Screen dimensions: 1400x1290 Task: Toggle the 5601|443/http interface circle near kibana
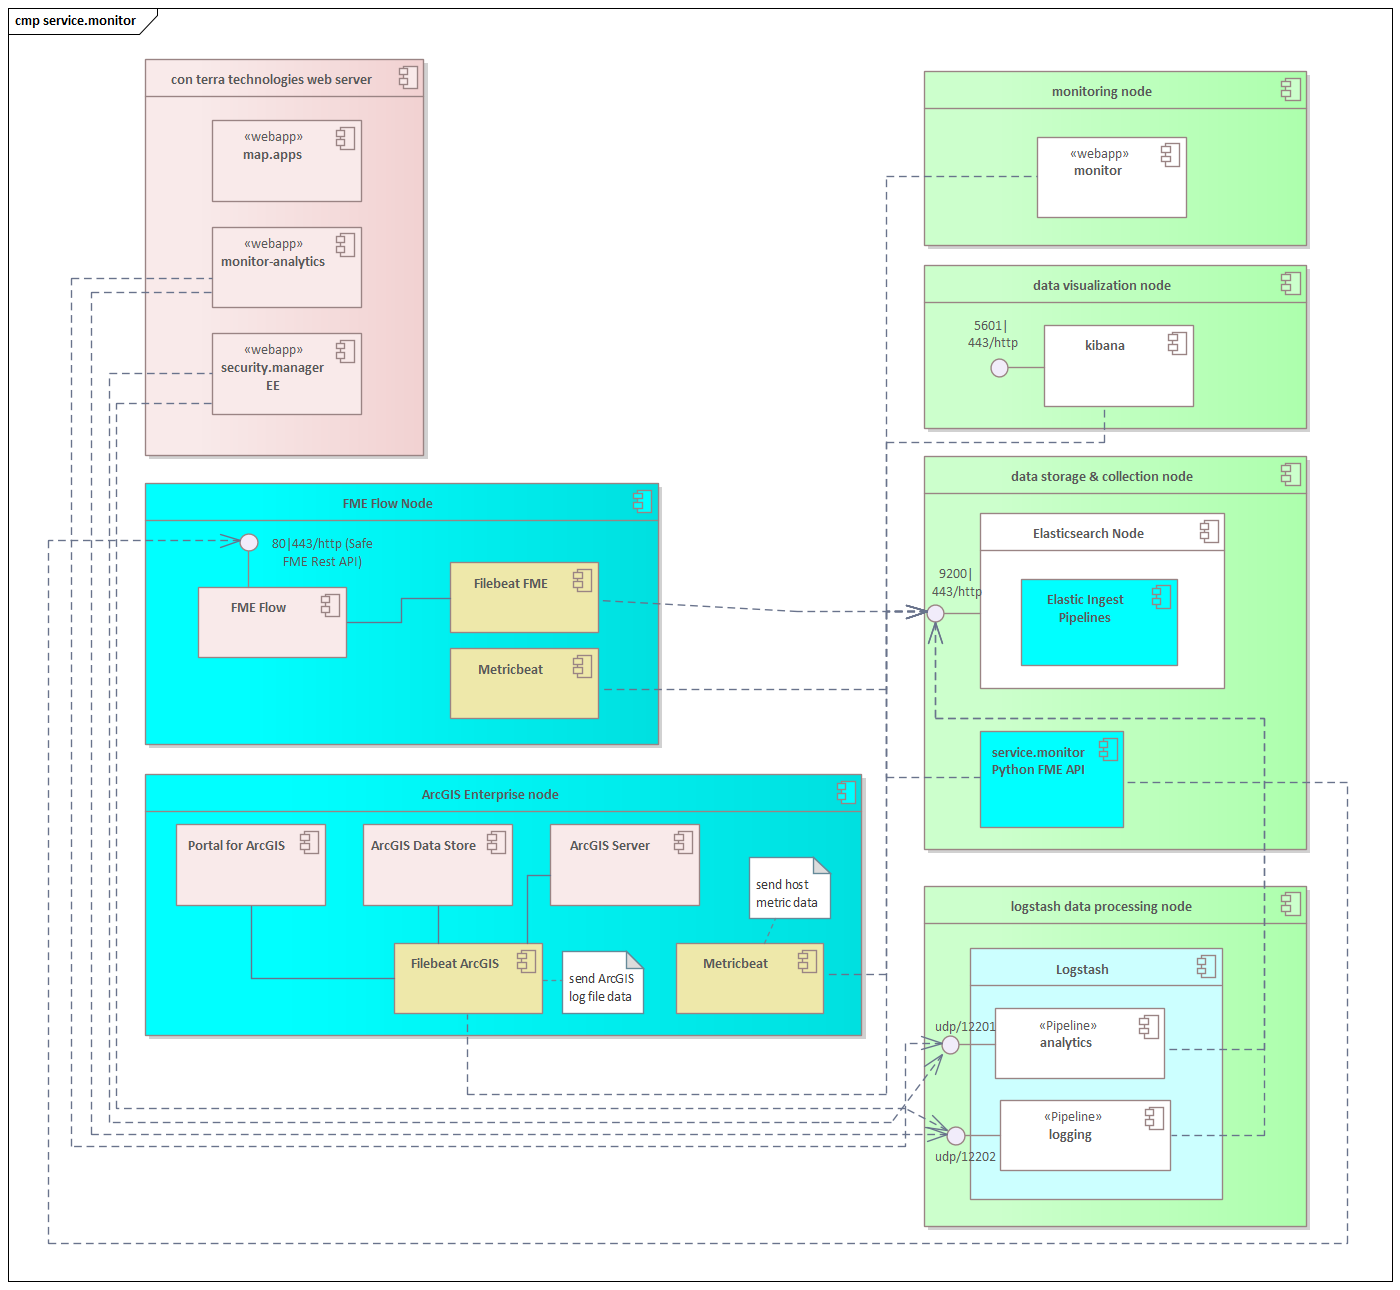coord(999,368)
